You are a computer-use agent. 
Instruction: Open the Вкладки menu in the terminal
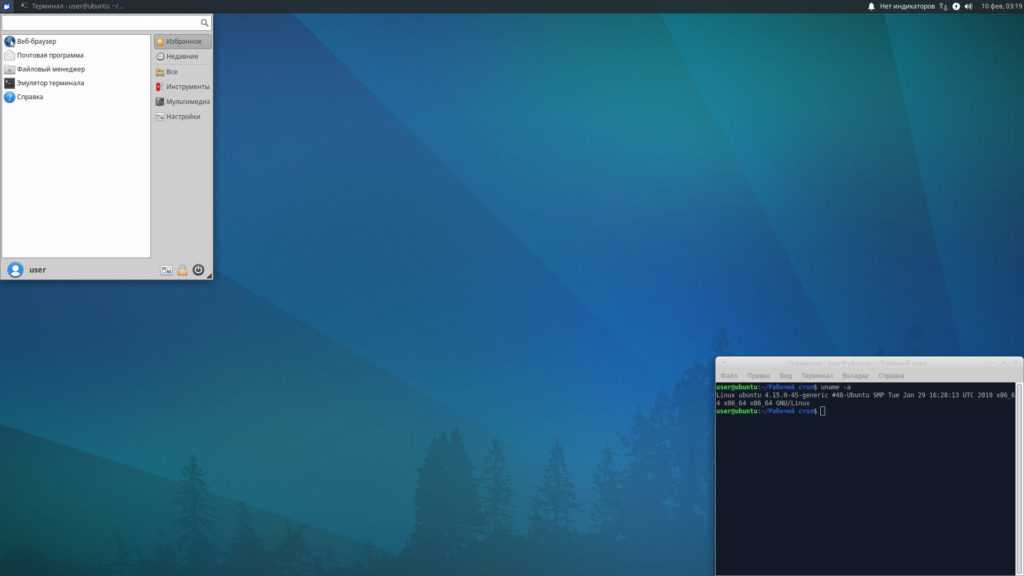pyautogui.click(x=856, y=376)
